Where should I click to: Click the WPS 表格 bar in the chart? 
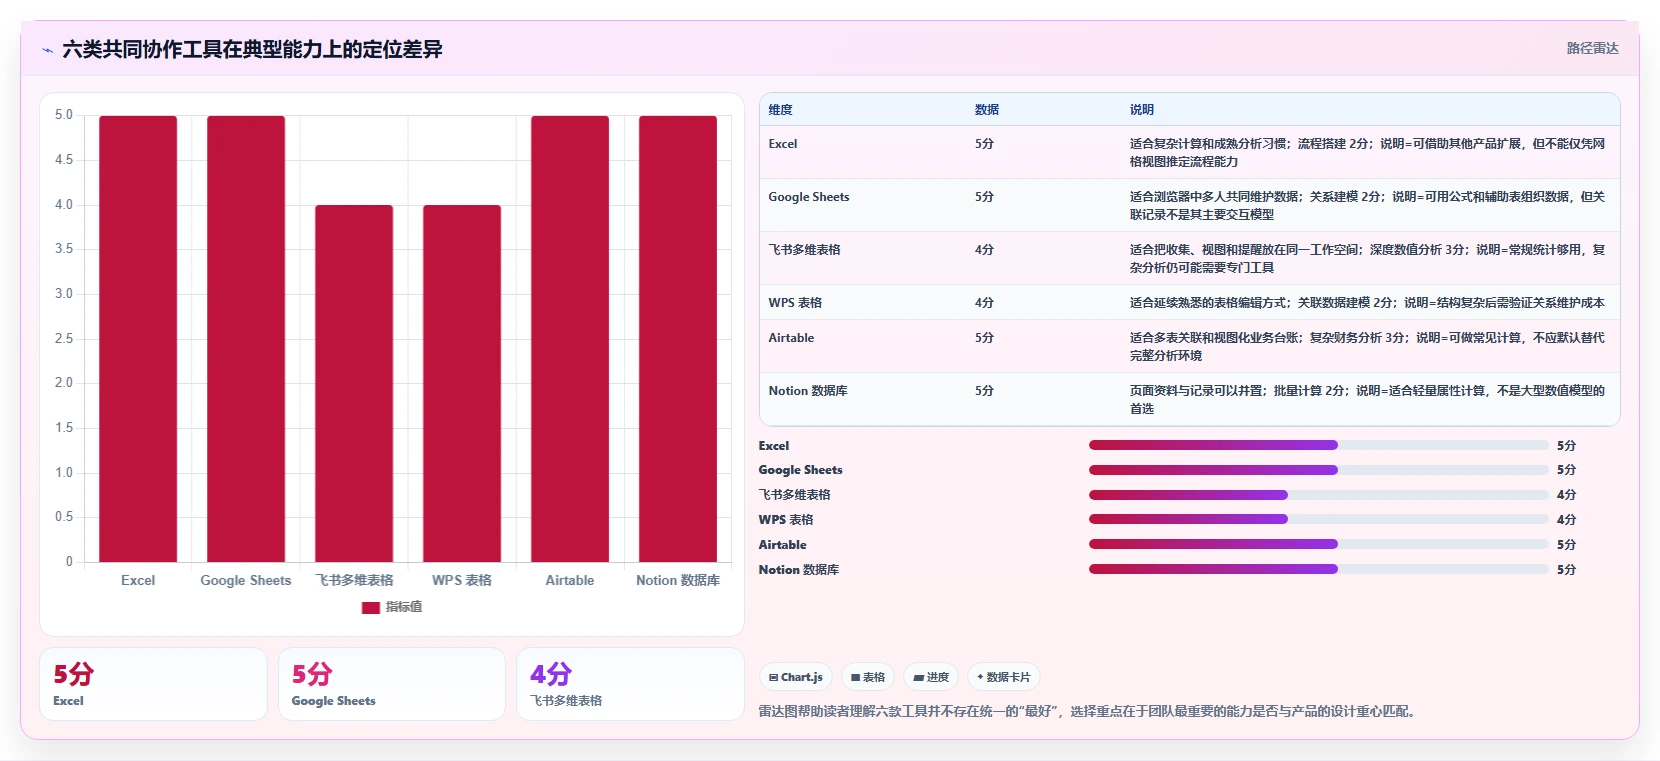tap(462, 384)
